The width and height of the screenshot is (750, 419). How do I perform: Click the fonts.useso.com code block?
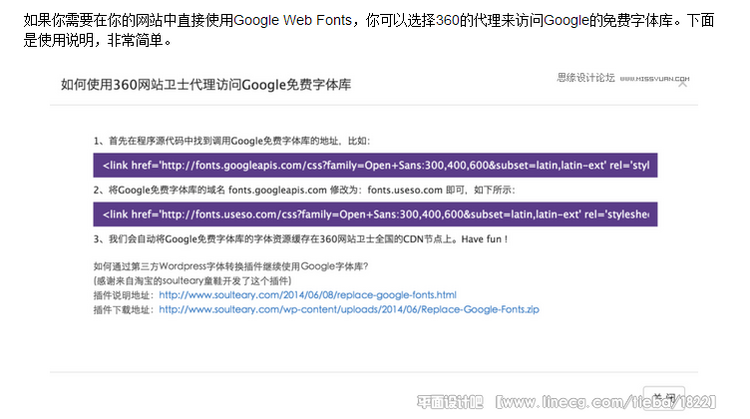point(375,214)
